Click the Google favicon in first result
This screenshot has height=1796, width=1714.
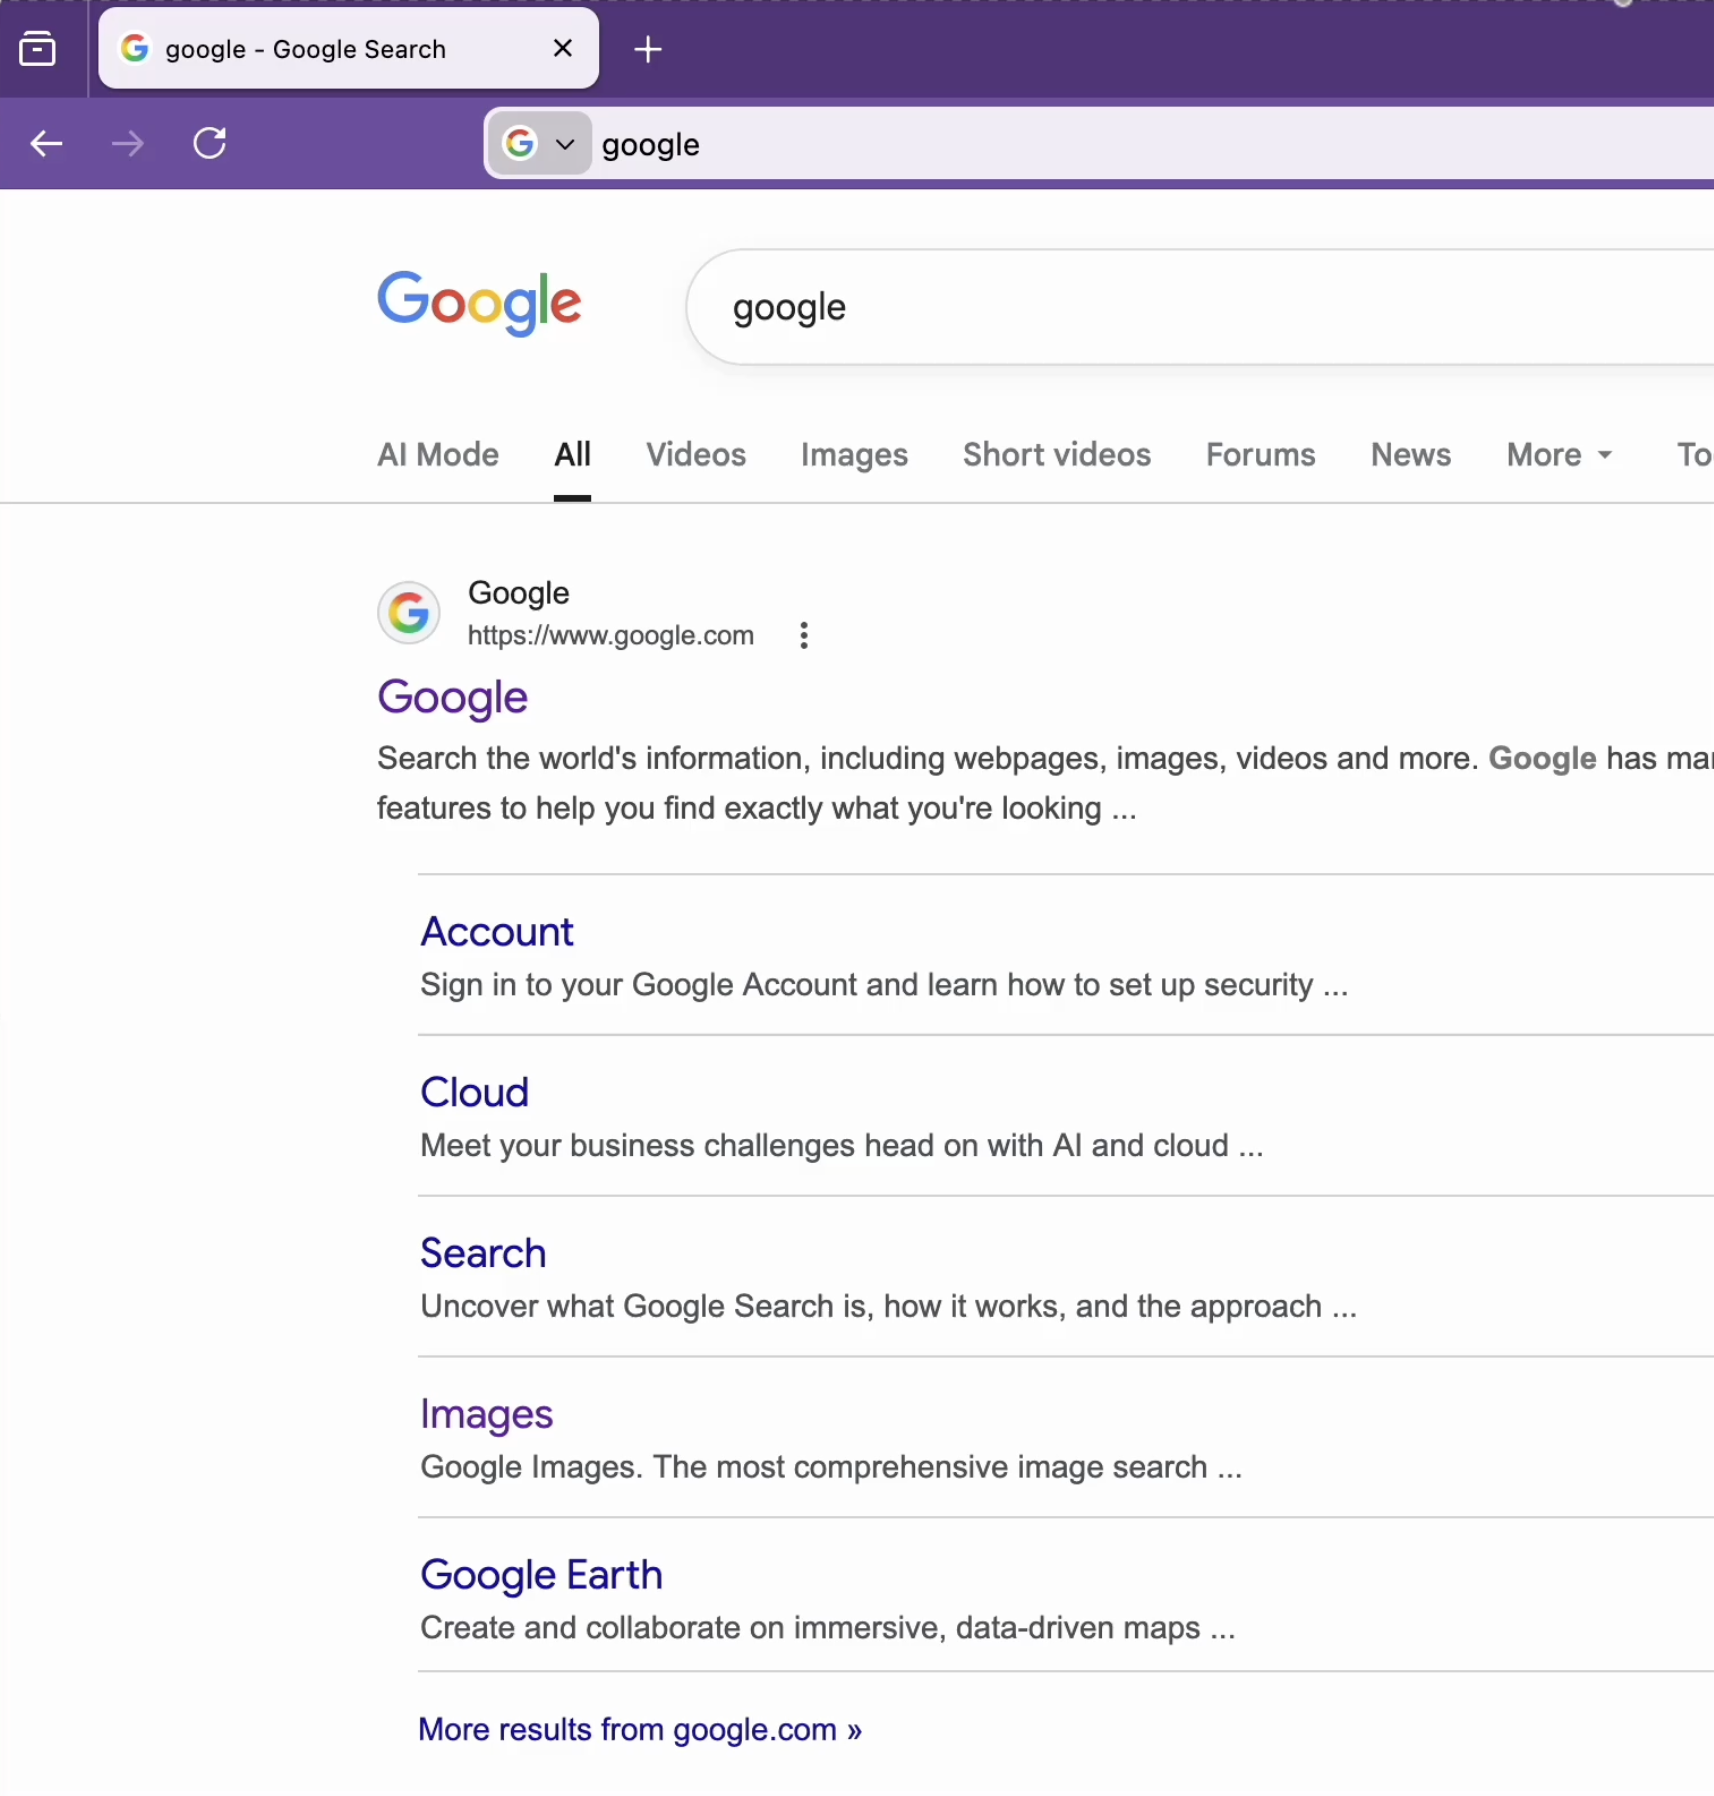[409, 613]
